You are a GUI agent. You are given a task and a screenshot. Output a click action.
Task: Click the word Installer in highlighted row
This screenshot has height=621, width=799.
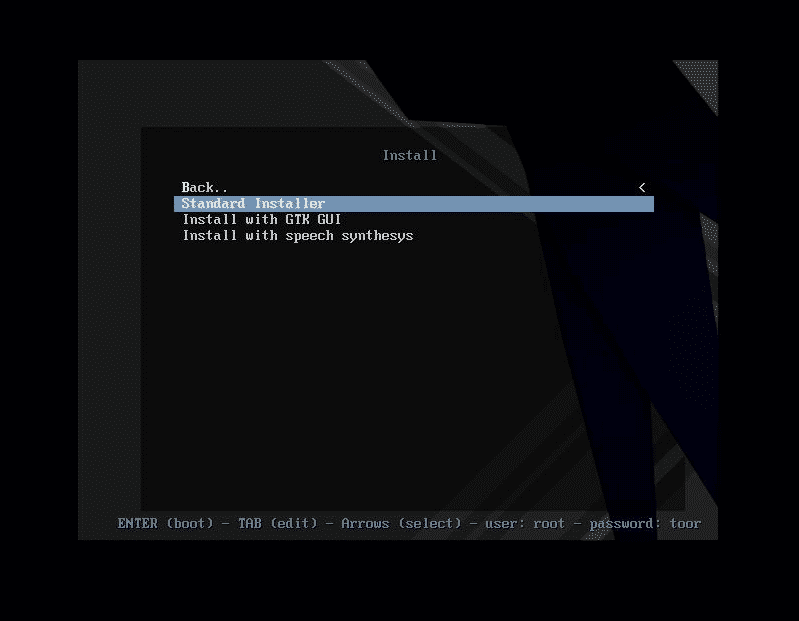point(289,204)
